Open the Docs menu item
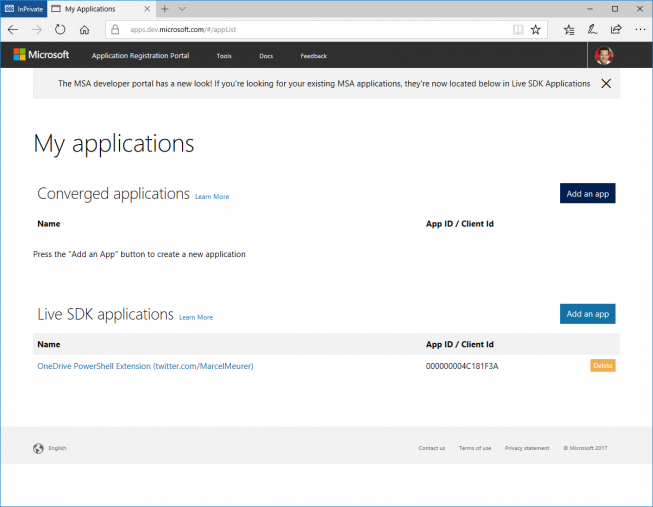 coord(266,56)
